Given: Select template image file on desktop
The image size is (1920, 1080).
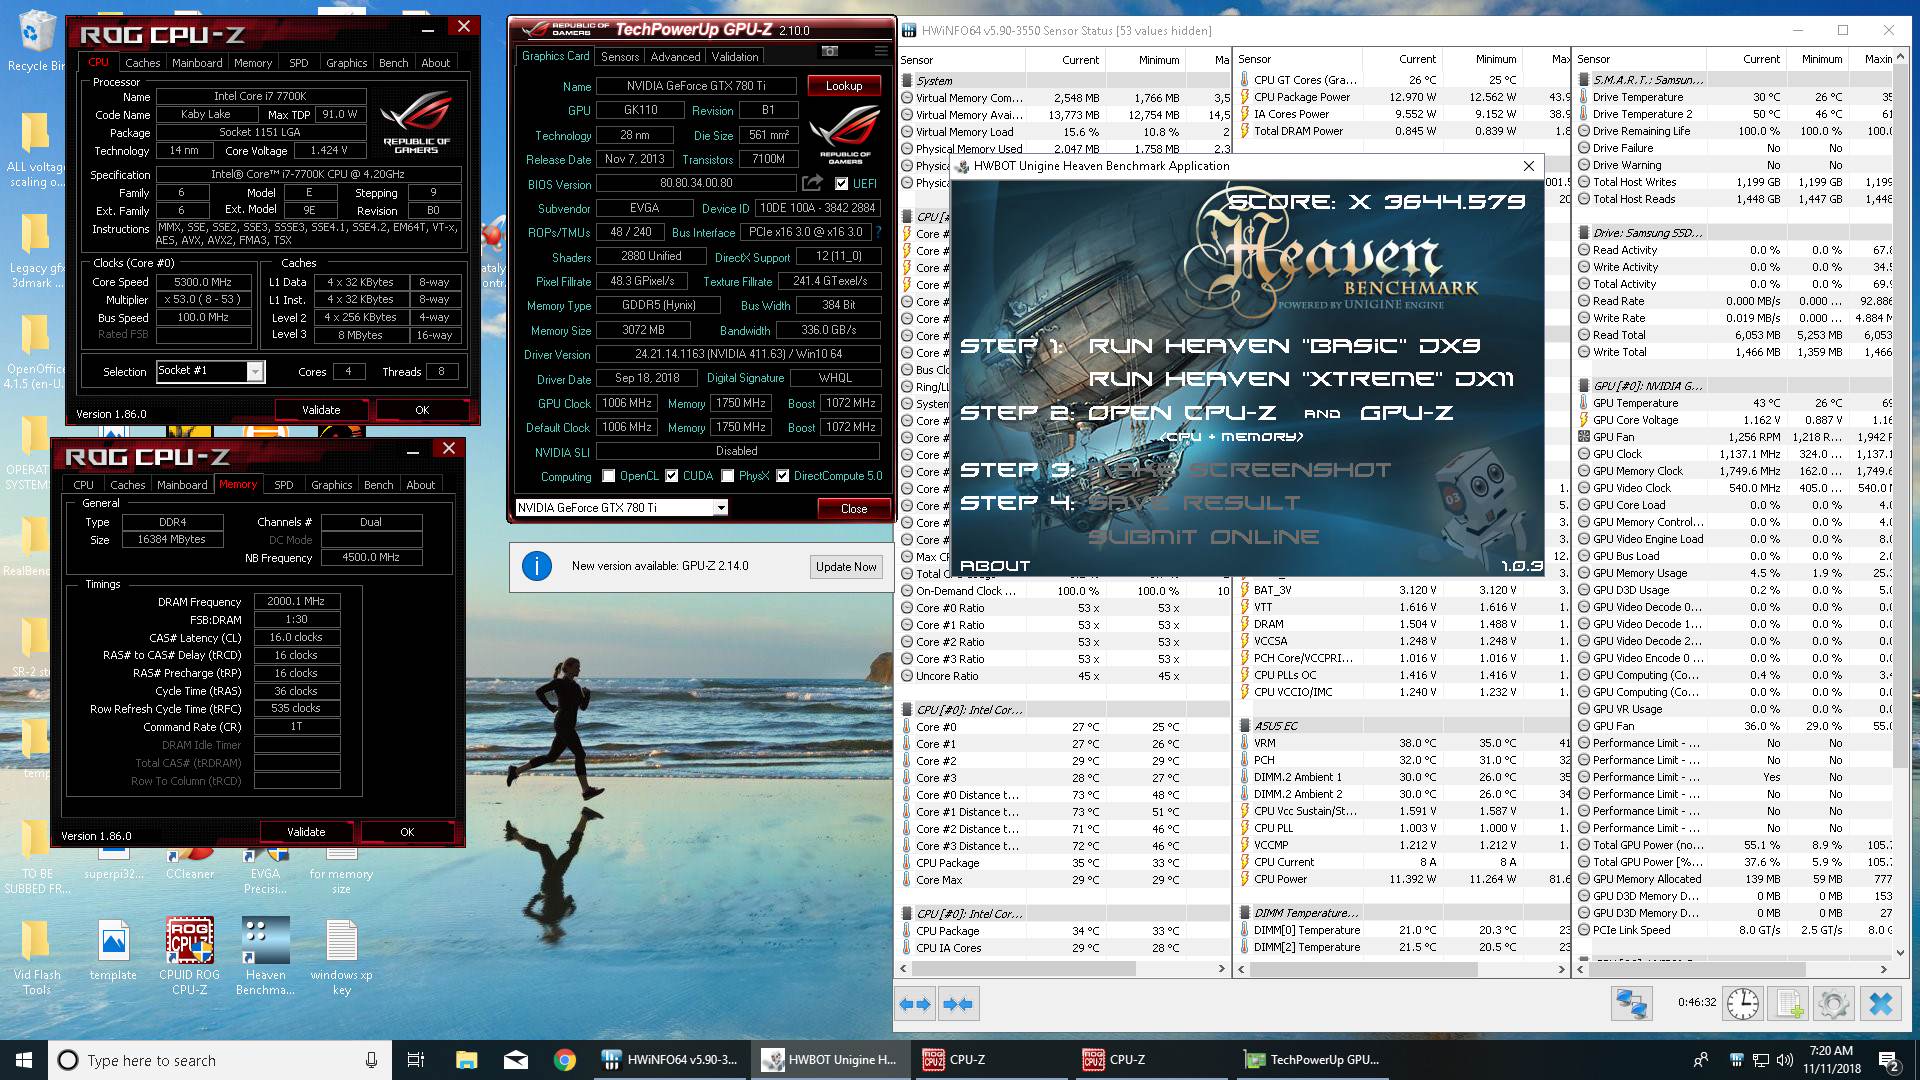Looking at the screenshot, I should (x=113, y=951).
